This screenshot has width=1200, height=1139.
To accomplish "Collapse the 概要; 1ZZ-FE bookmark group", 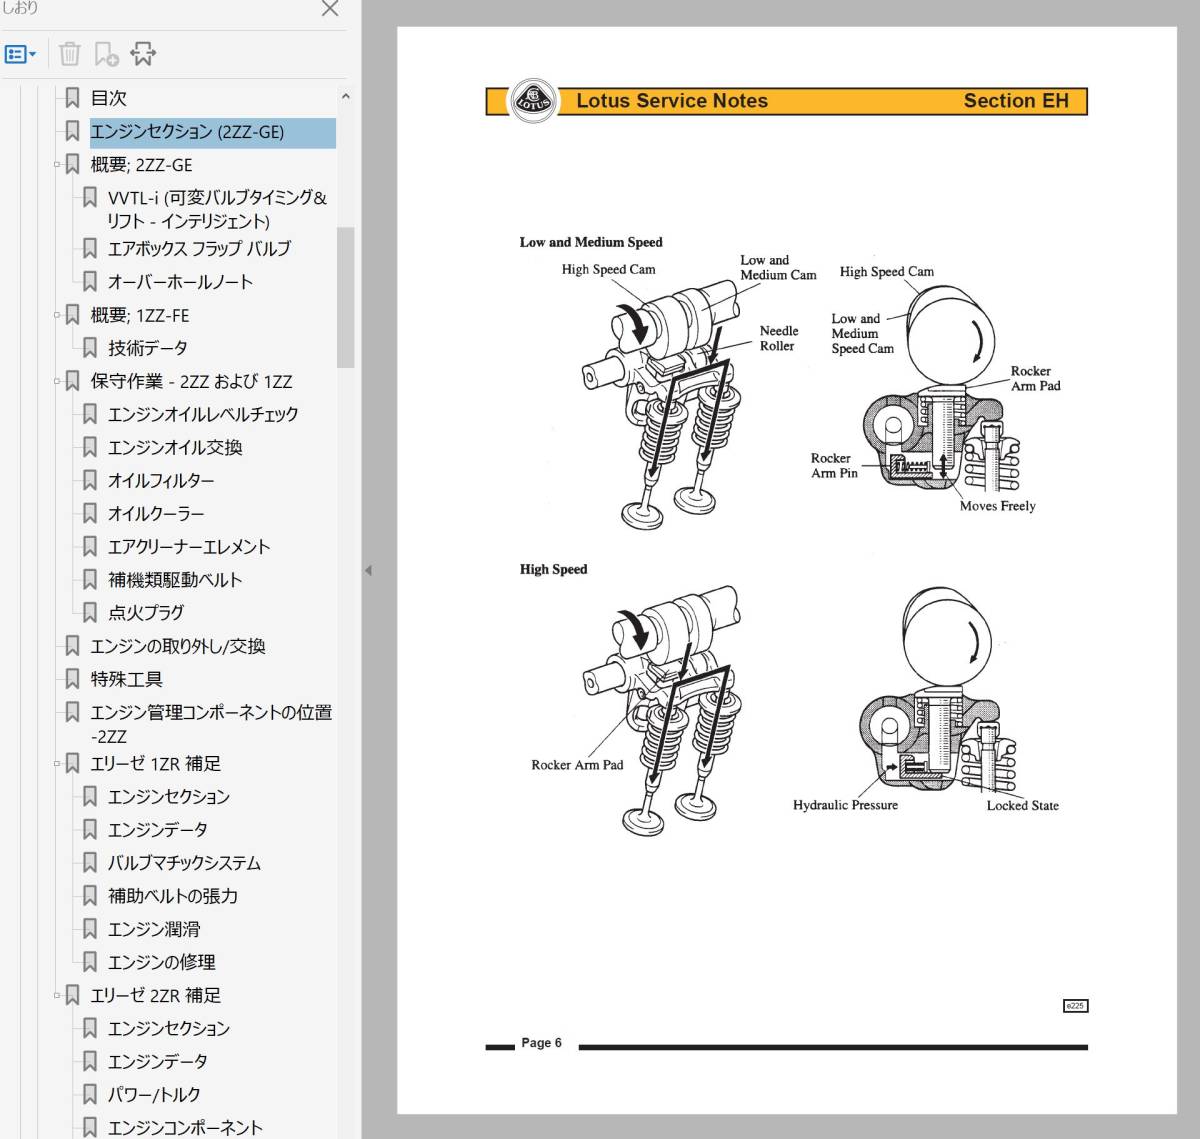I will [57, 315].
